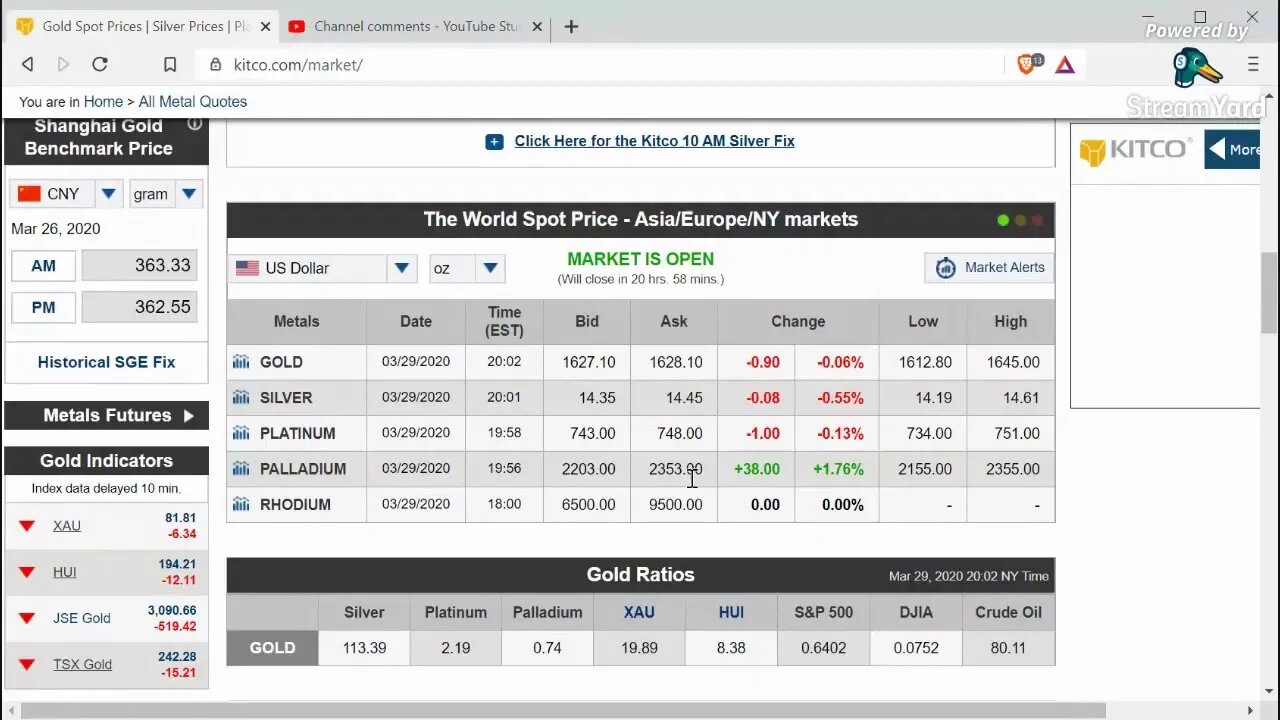Click the Crude Oil ratio value 80.11
This screenshot has height=720, width=1280.
pyautogui.click(x=1008, y=648)
